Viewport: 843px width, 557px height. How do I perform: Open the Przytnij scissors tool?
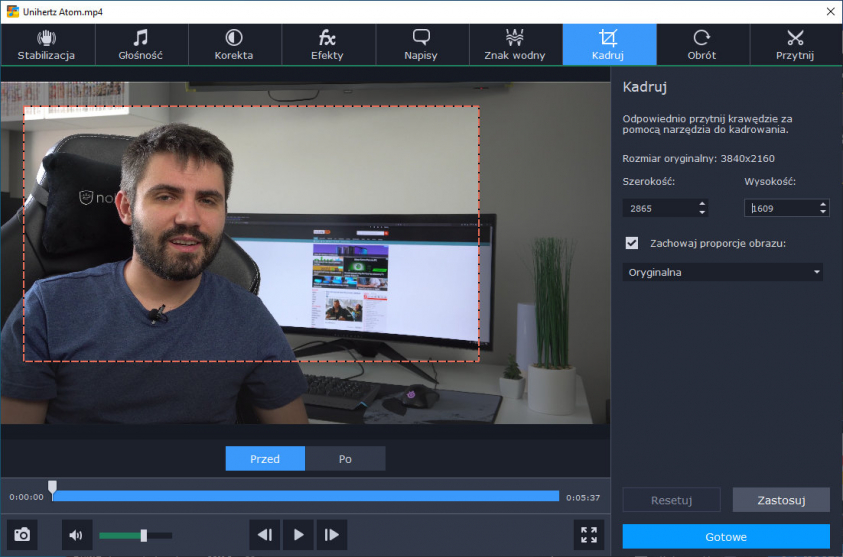pyautogui.click(x=795, y=45)
